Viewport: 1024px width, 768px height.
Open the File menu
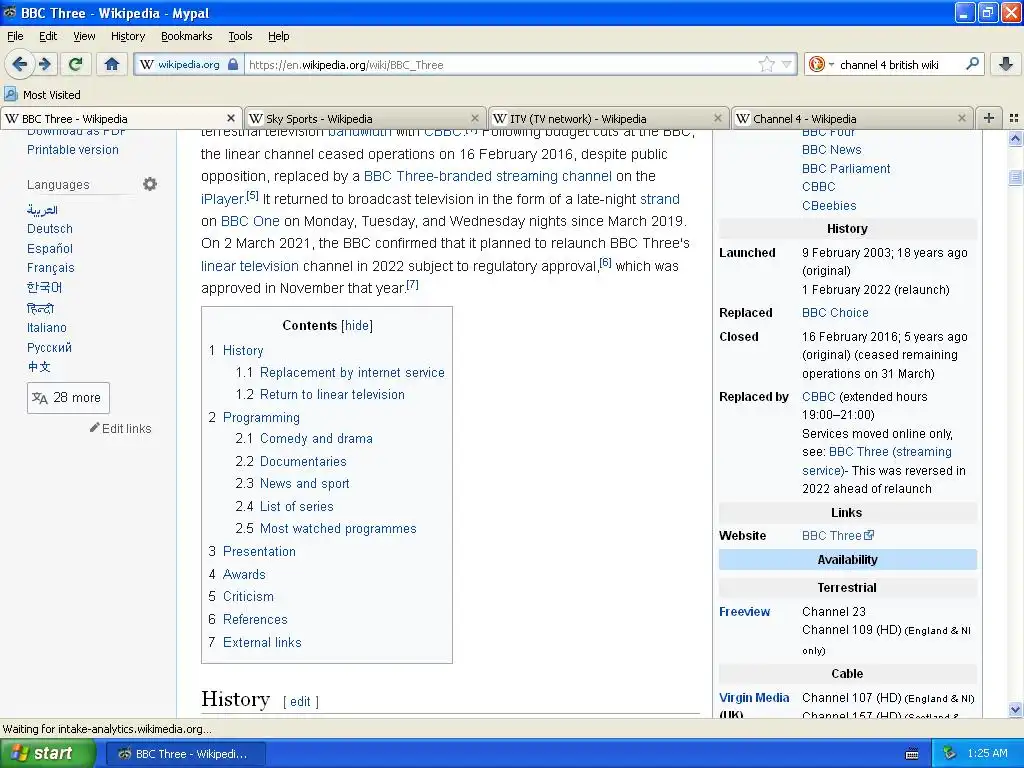pyautogui.click(x=15, y=36)
